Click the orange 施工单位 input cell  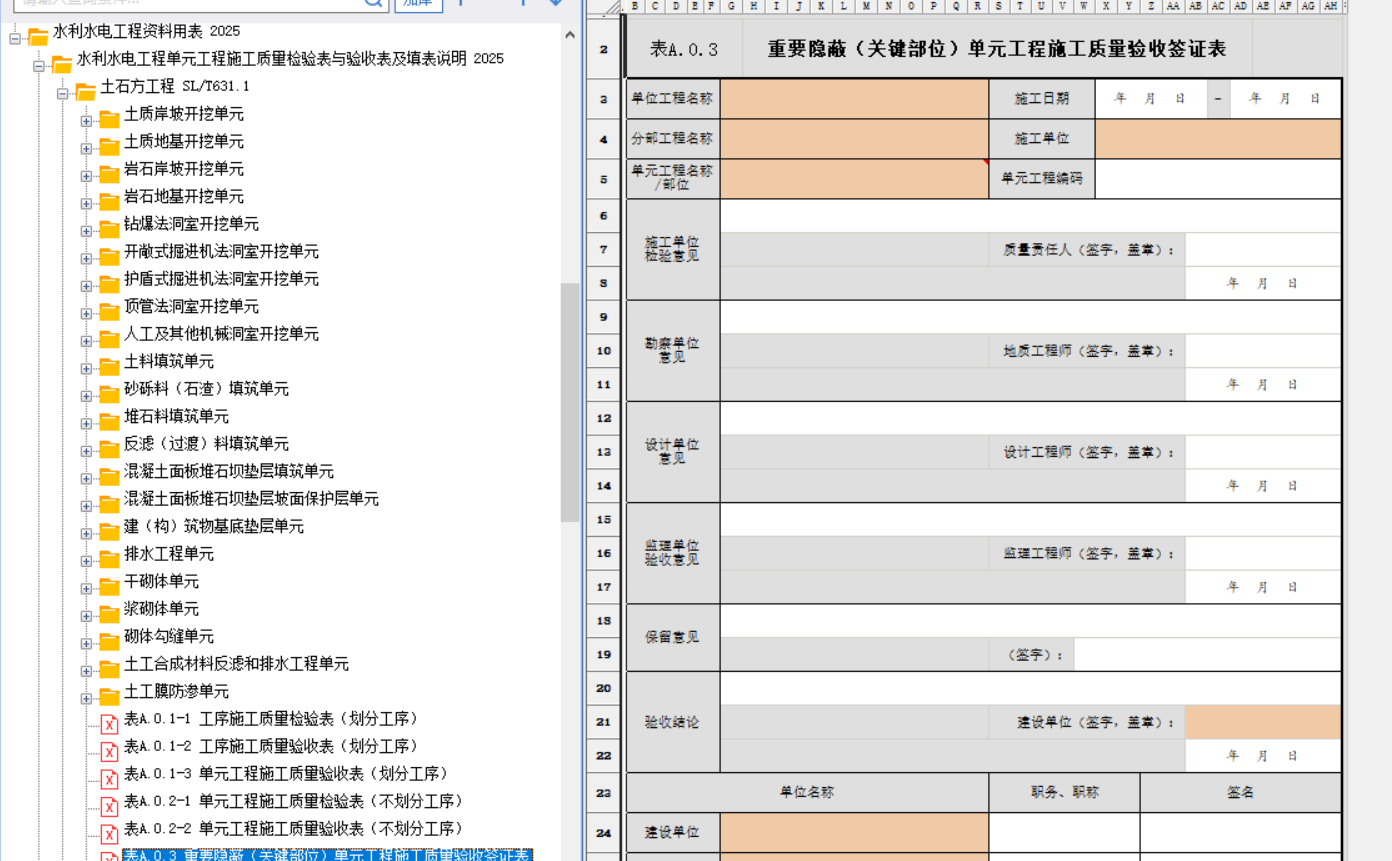pyautogui.click(x=1218, y=139)
